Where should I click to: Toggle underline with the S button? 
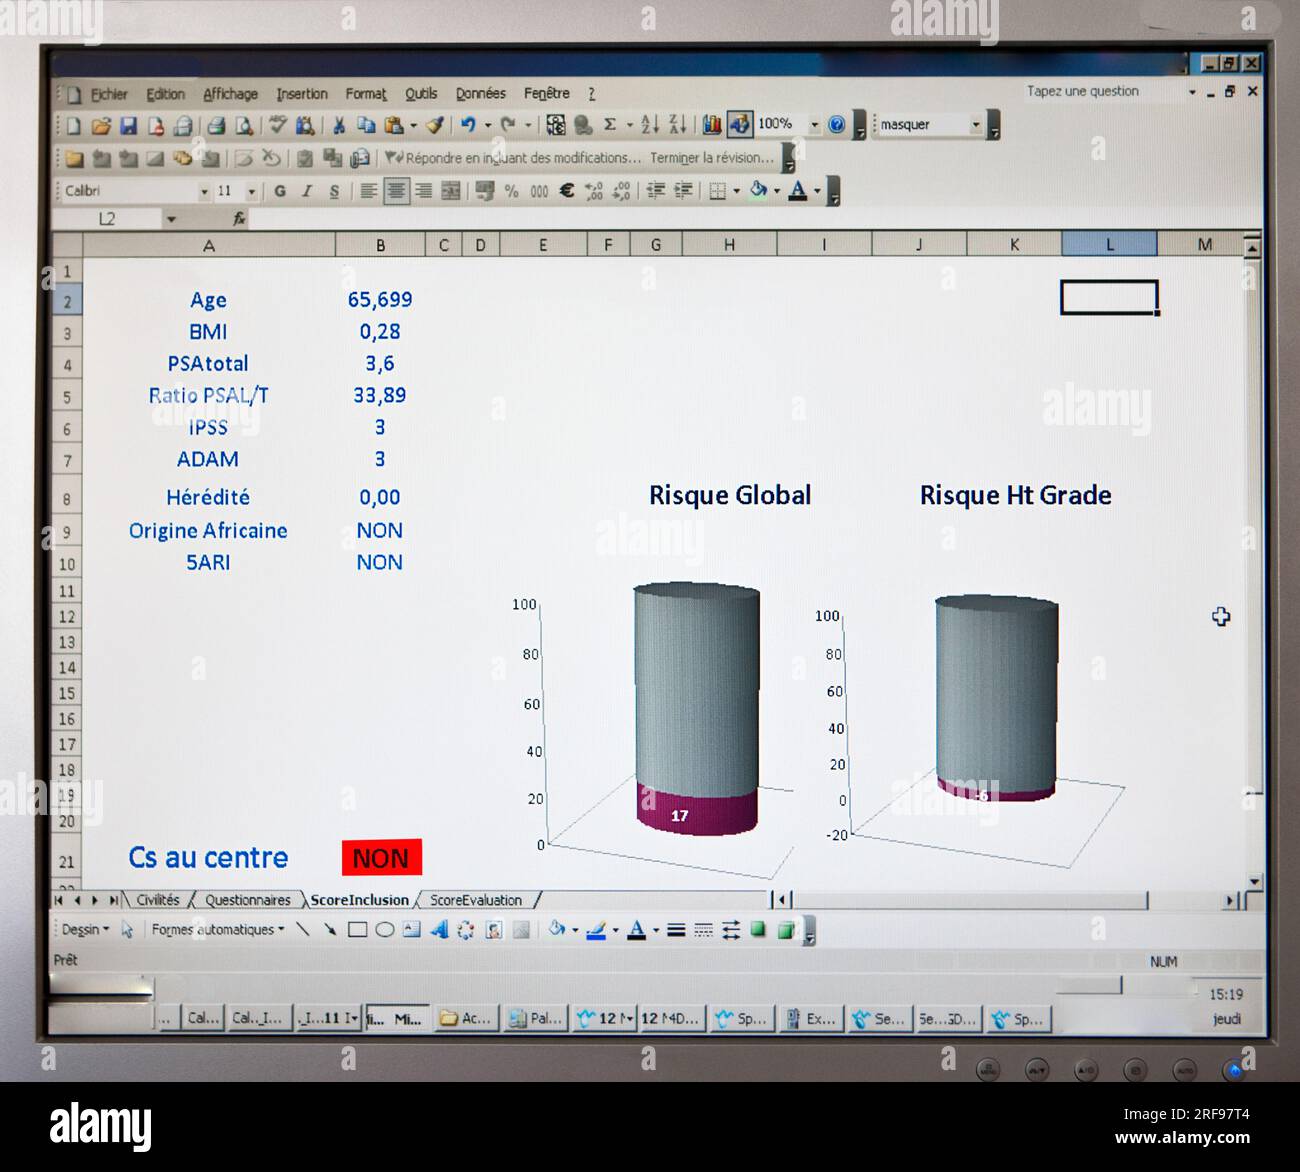334,191
